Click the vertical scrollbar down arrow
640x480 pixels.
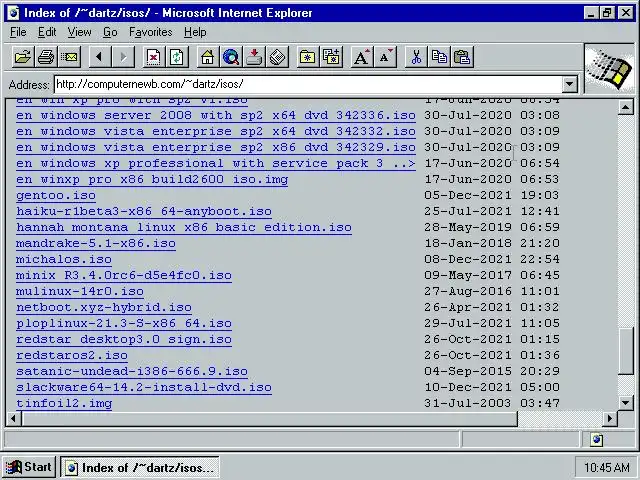click(625, 403)
